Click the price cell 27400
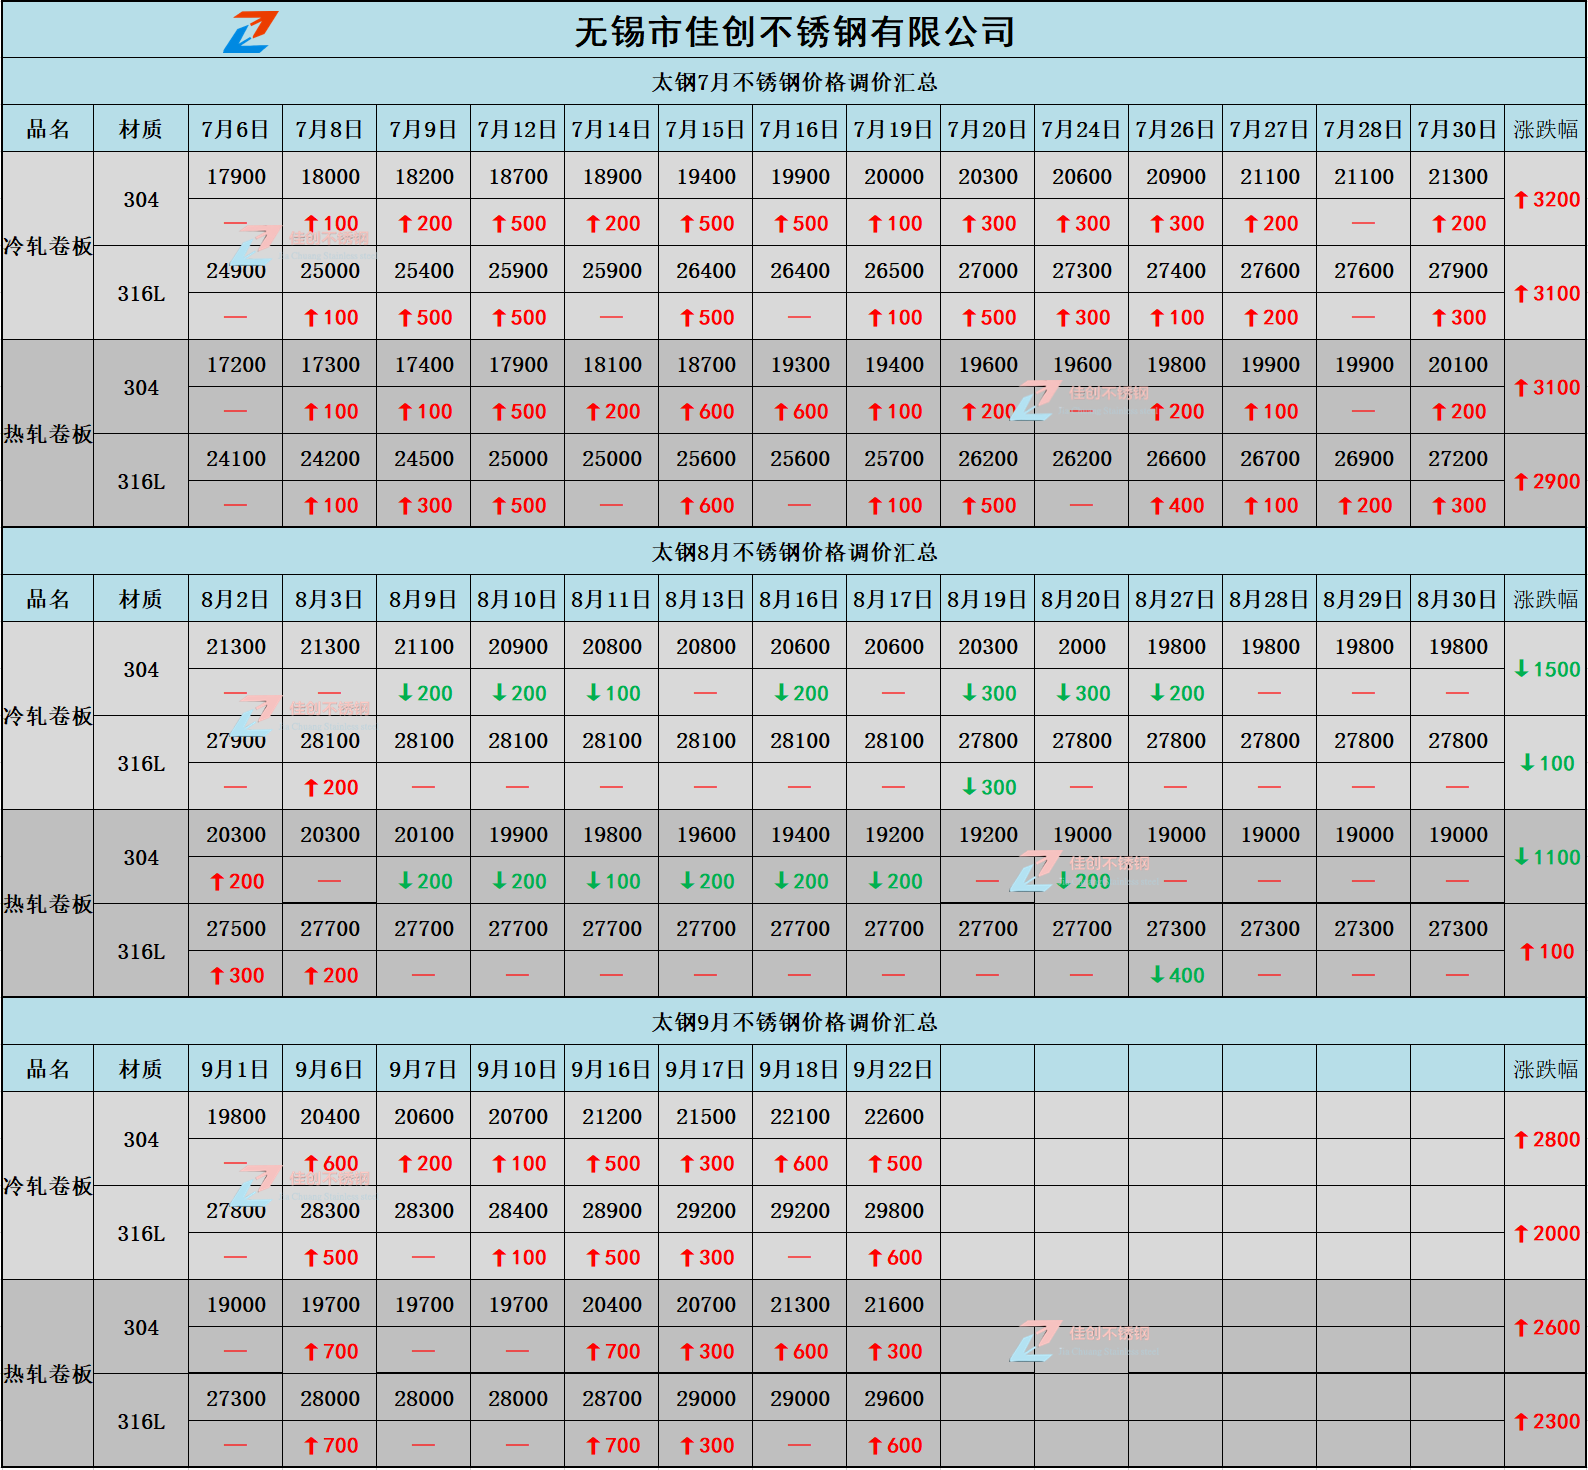 (x=1176, y=270)
